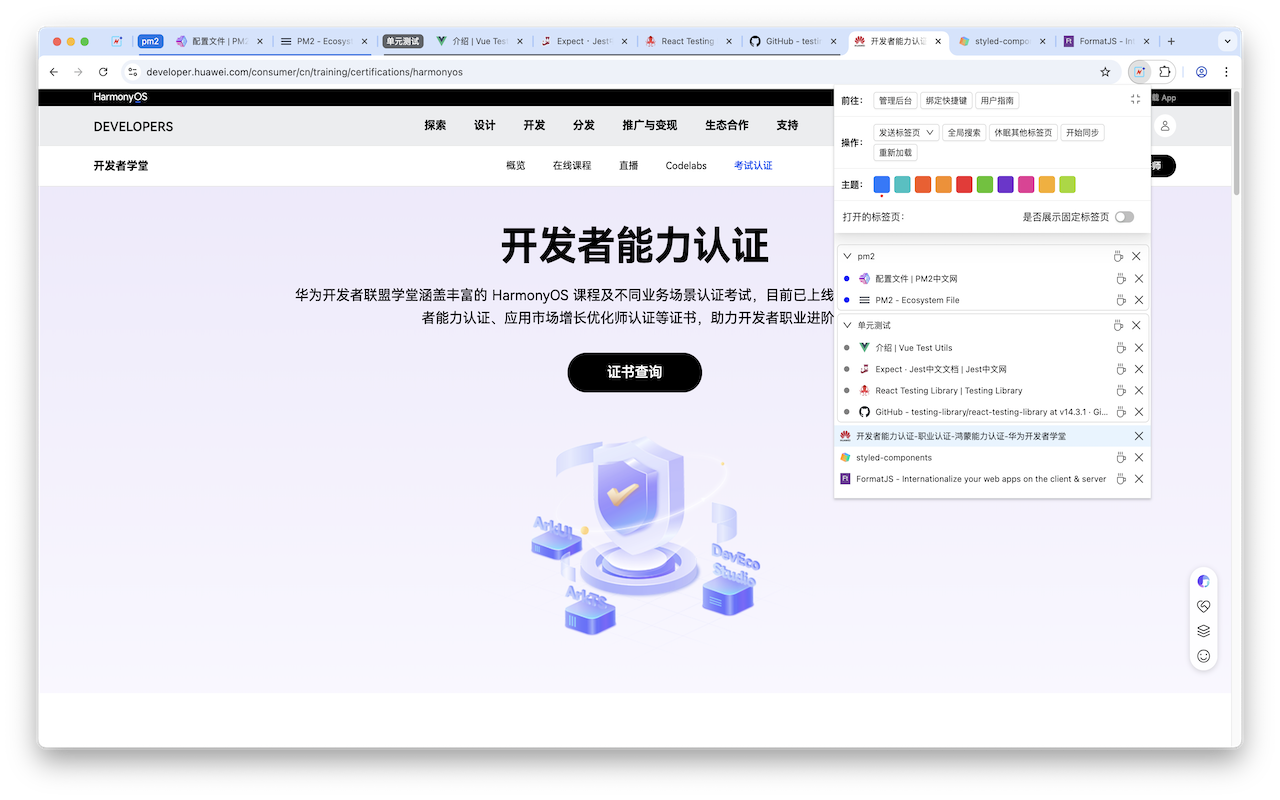The width and height of the screenshot is (1280, 800).
Task: Open the Codelabs nav item
Action: point(686,166)
